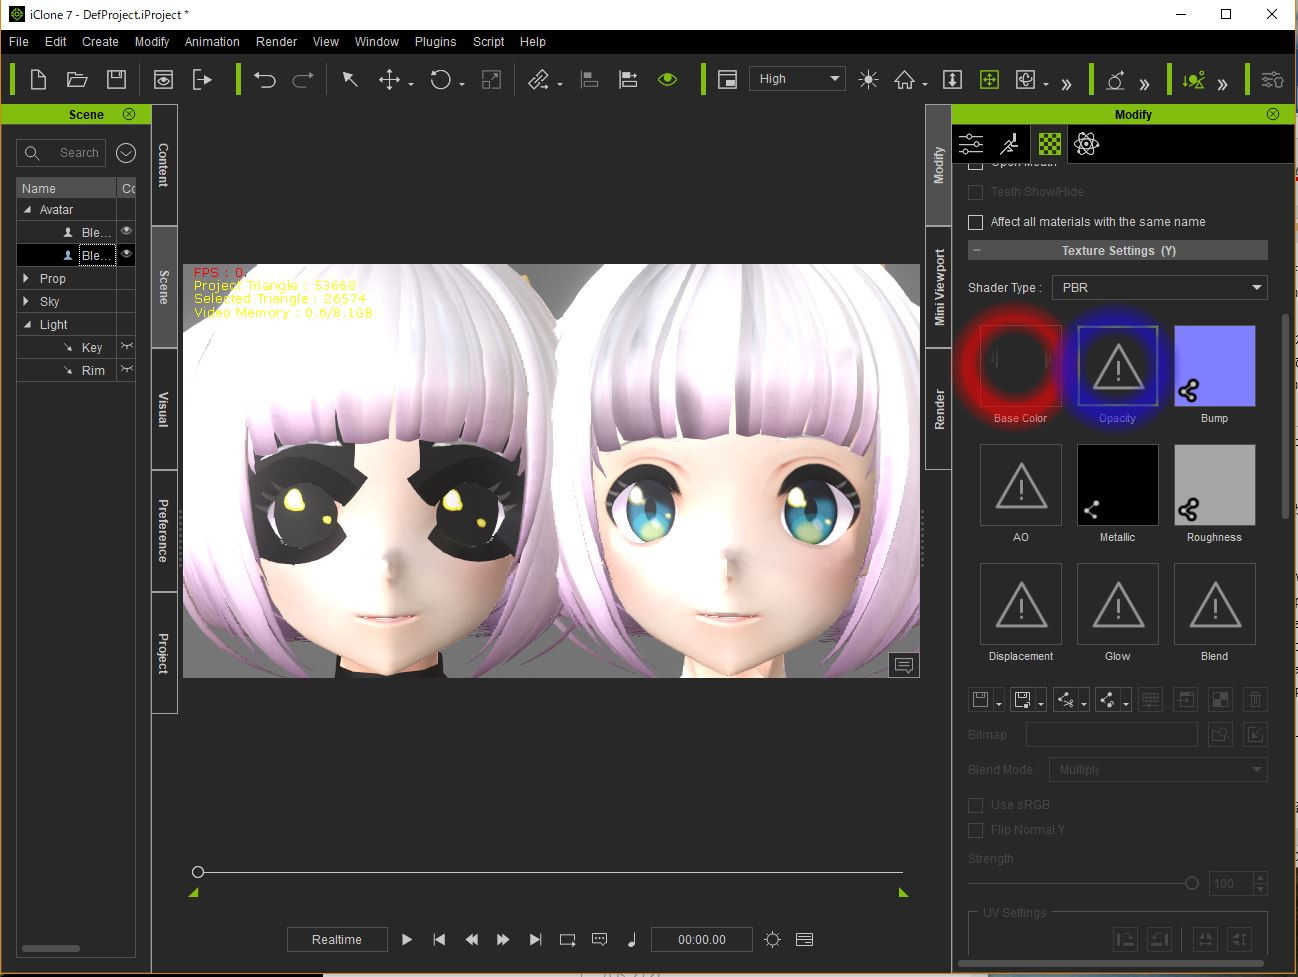Screen dimensions: 1298x977
Task: Click the Scene search field
Action: point(61,153)
